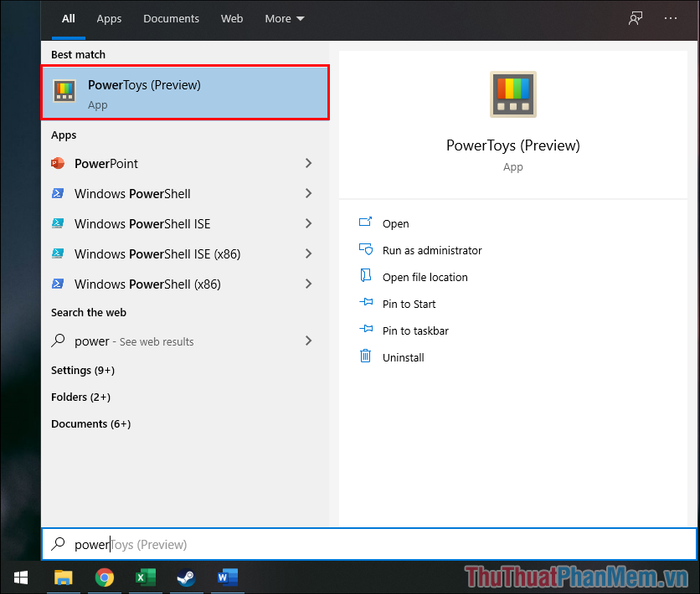Click the Open action icon
The width and height of the screenshot is (700, 594).
[x=365, y=222]
